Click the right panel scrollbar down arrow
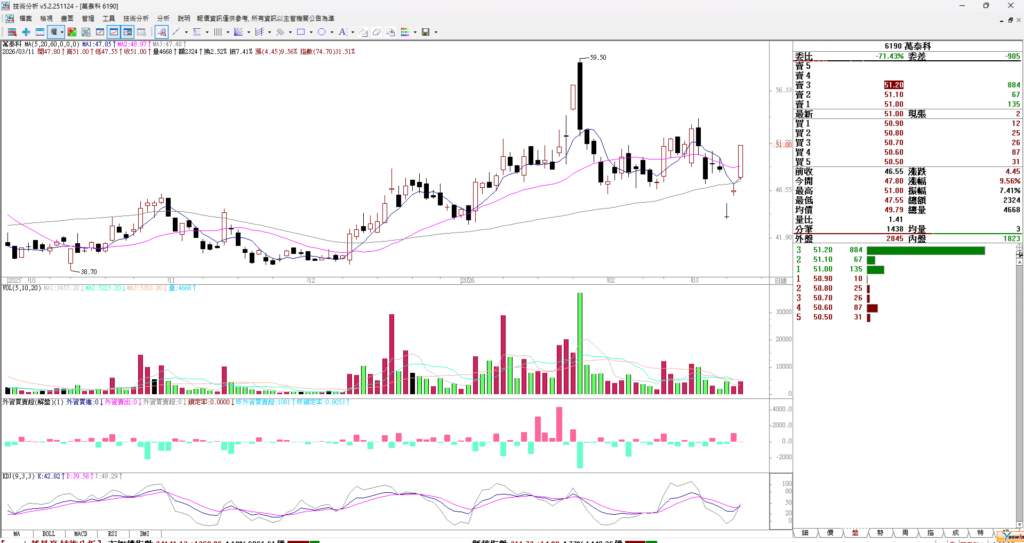The height and width of the screenshot is (543, 1024). (x=1017, y=522)
